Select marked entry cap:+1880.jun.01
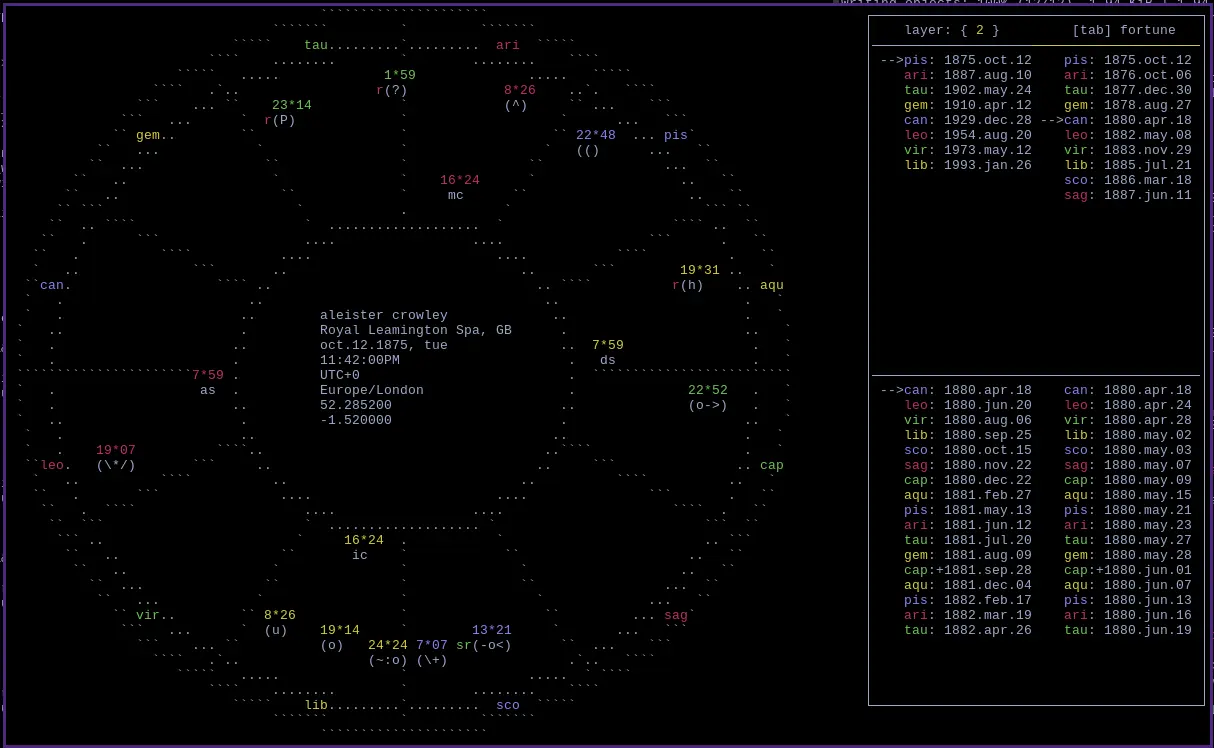This screenshot has height=748, width=1214. (x=1128, y=570)
